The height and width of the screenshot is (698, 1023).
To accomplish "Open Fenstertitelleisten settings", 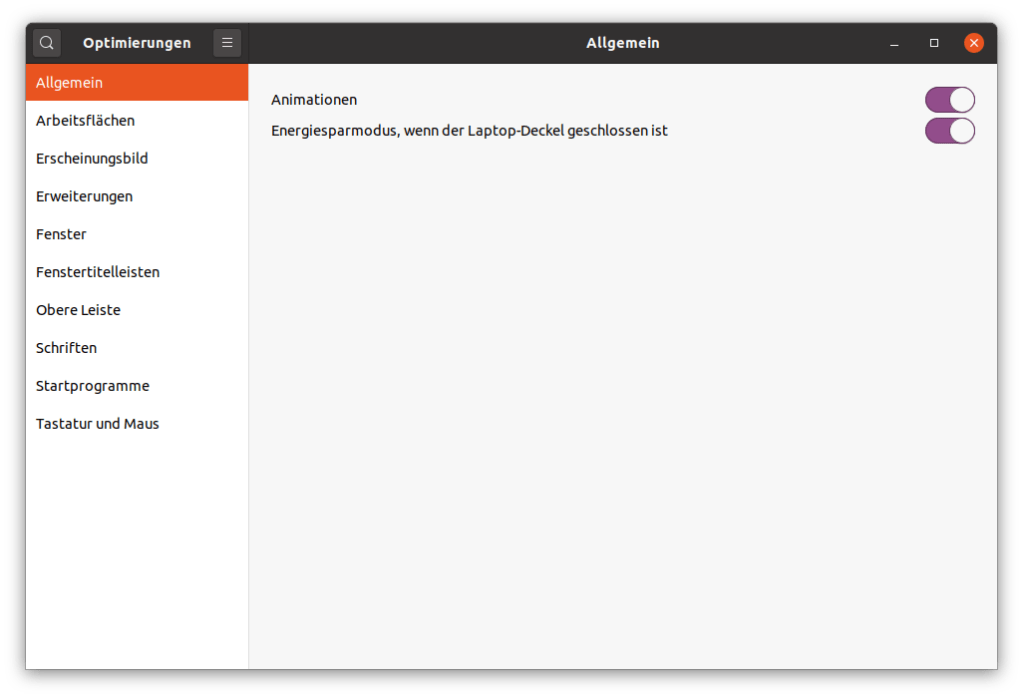I will 137,272.
